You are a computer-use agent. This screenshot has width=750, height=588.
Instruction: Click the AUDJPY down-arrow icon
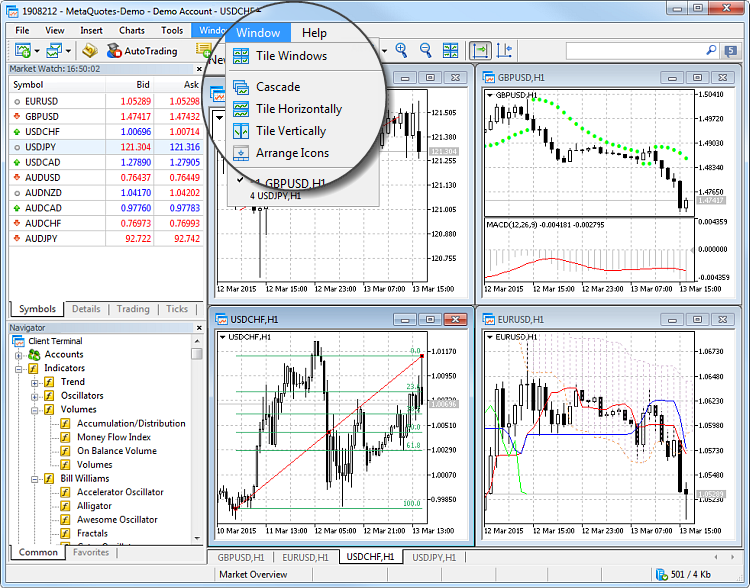tap(17, 238)
